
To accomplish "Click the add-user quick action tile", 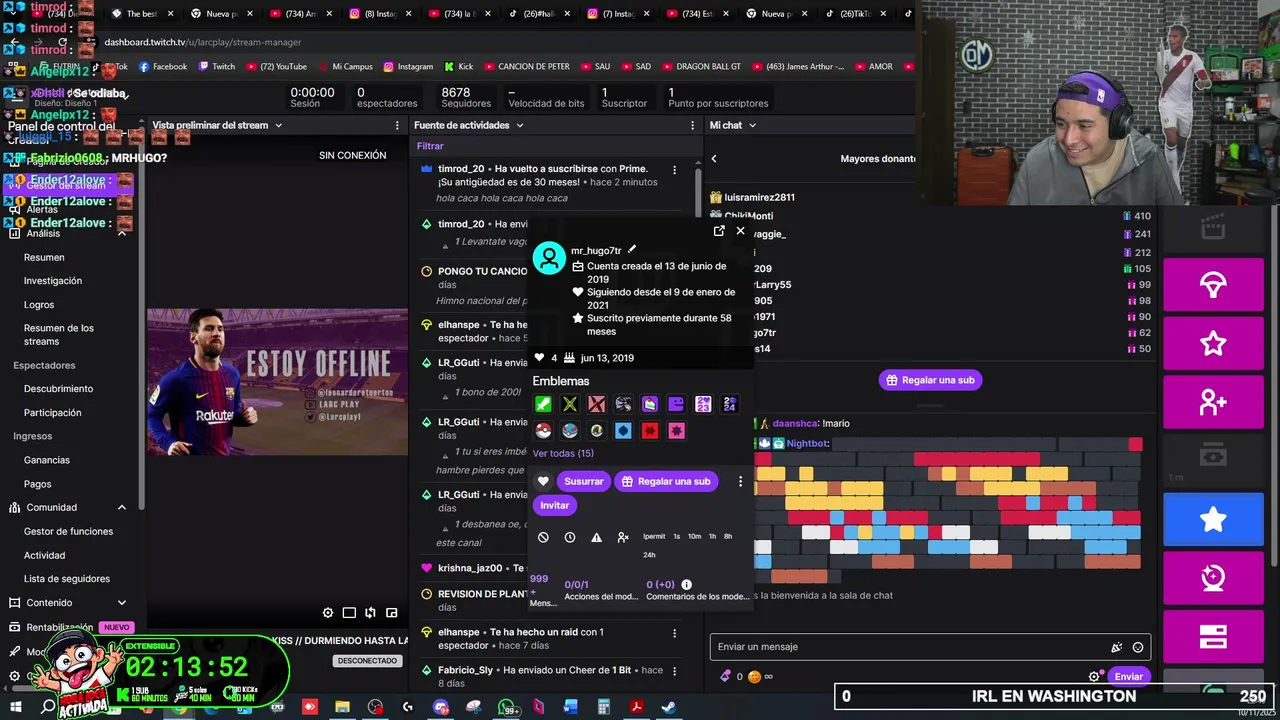I will [1213, 402].
